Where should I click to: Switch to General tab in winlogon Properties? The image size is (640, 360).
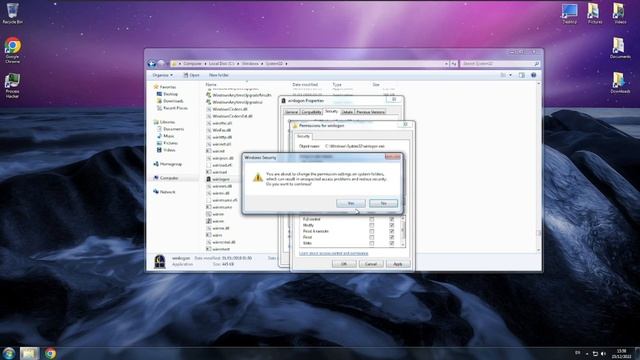291,112
